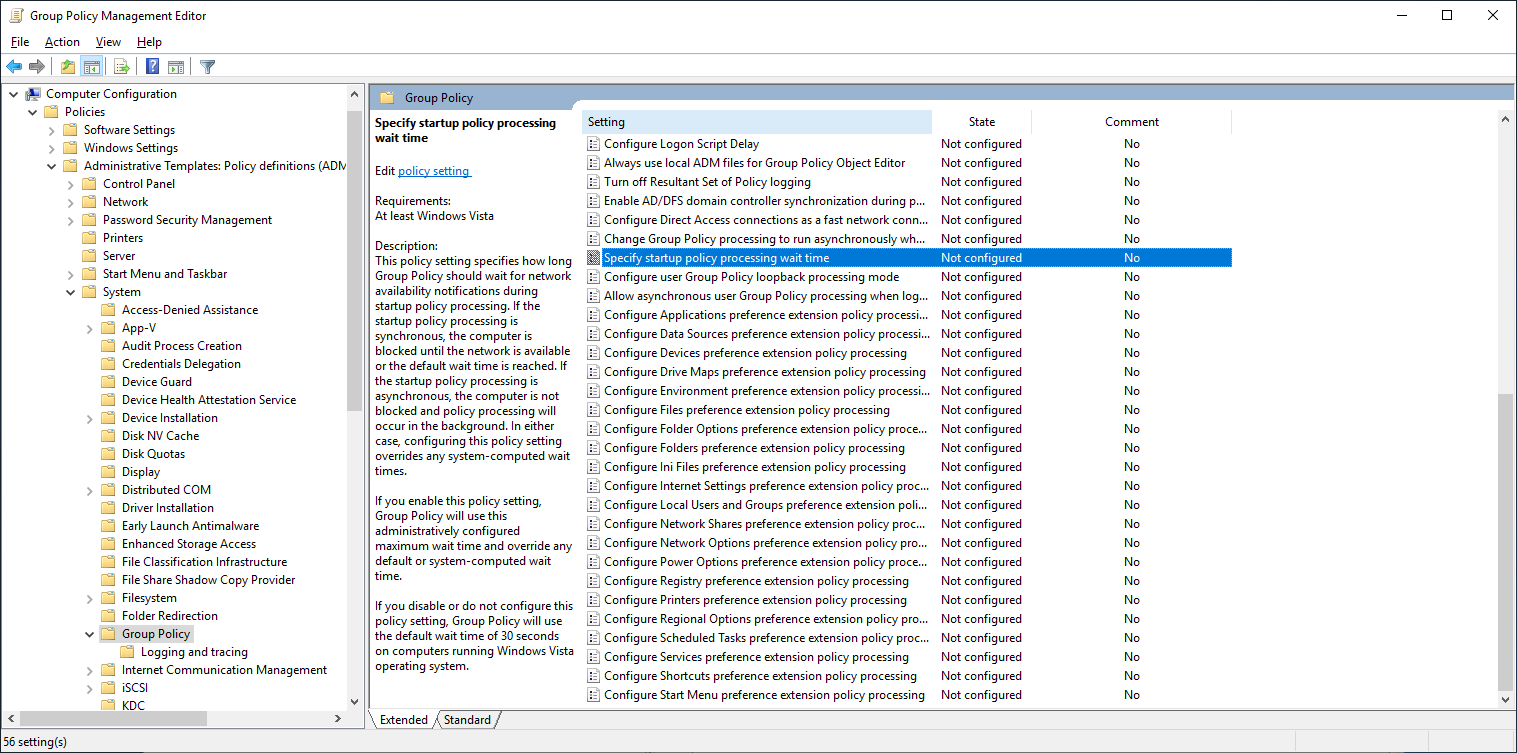This screenshot has width=1517, height=753.
Task: Expand the App-V node
Action: (90, 328)
